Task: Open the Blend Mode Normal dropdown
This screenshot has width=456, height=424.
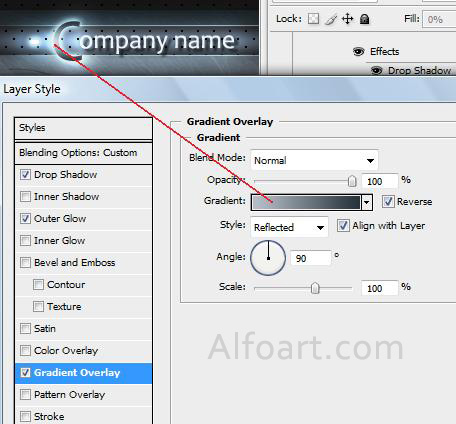Action: pos(314,160)
